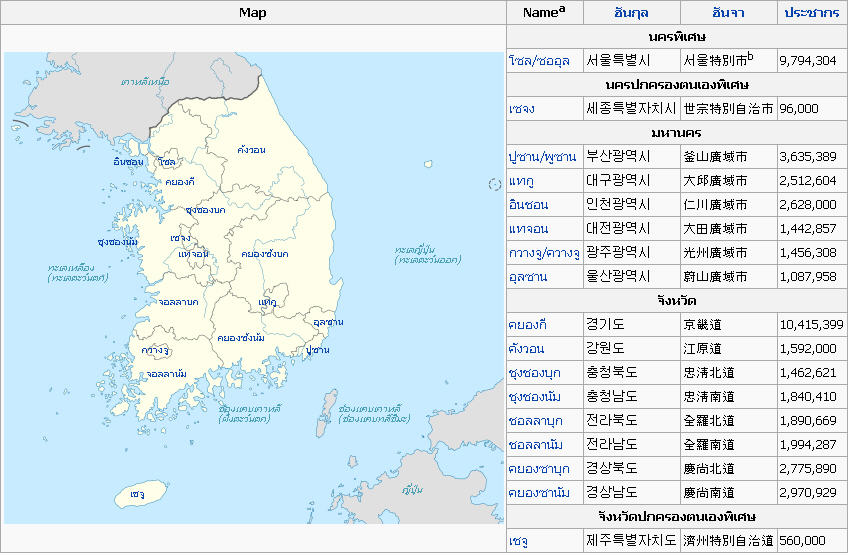This screenshot has width=850, height=555.
Task: Click the คยองซังบก label on the map
Action: click(265, 254)
